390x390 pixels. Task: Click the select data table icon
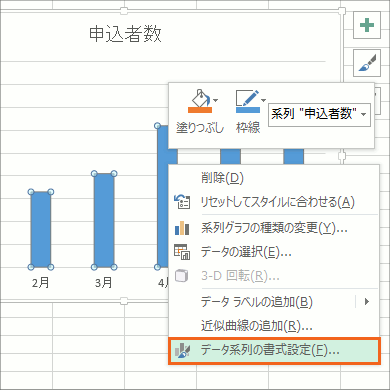tap(182, 252)
